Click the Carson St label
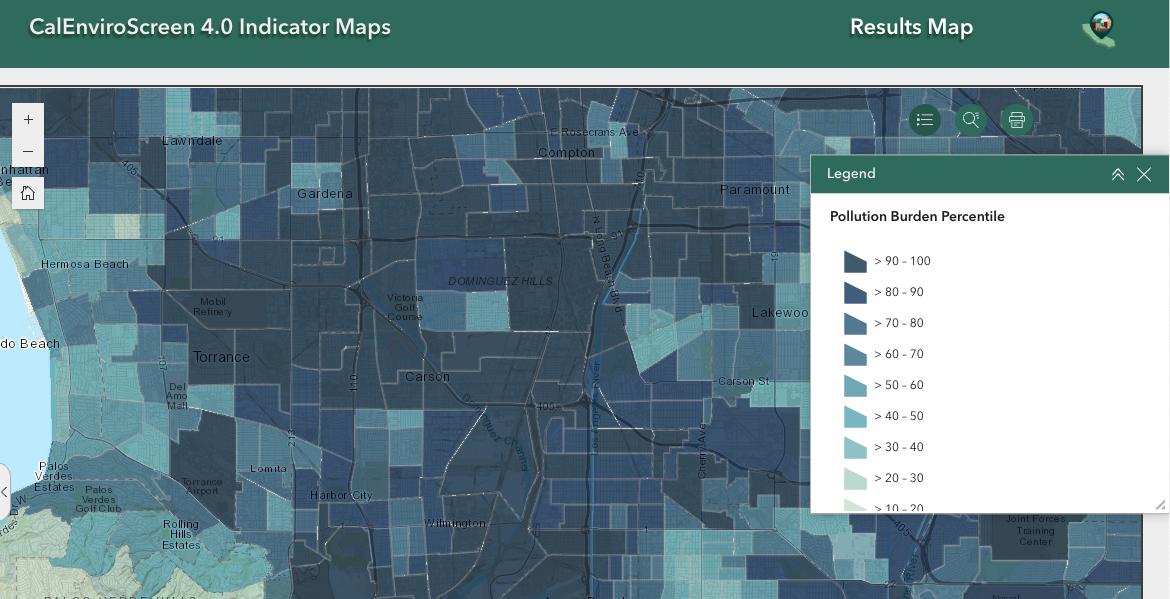 click(x=743, y=381)
